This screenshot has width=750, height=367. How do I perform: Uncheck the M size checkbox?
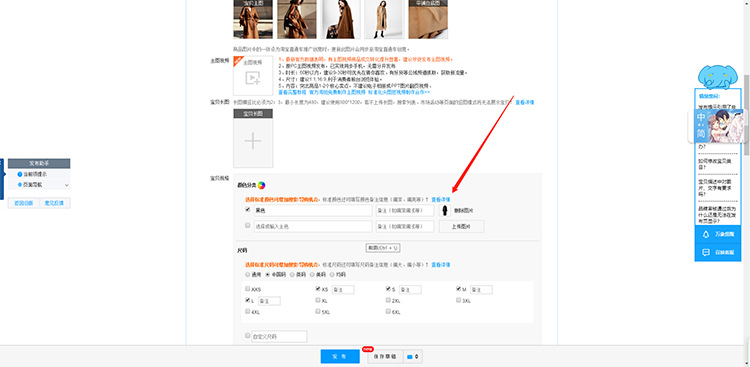459,289
